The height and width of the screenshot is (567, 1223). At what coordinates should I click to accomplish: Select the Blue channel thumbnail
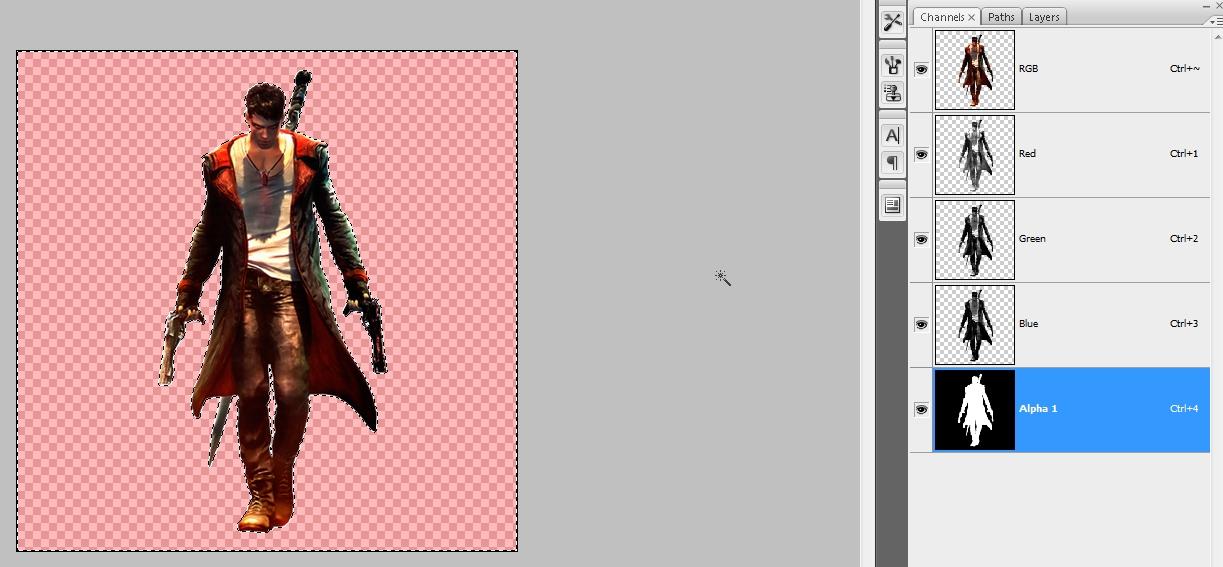point(975,324)
